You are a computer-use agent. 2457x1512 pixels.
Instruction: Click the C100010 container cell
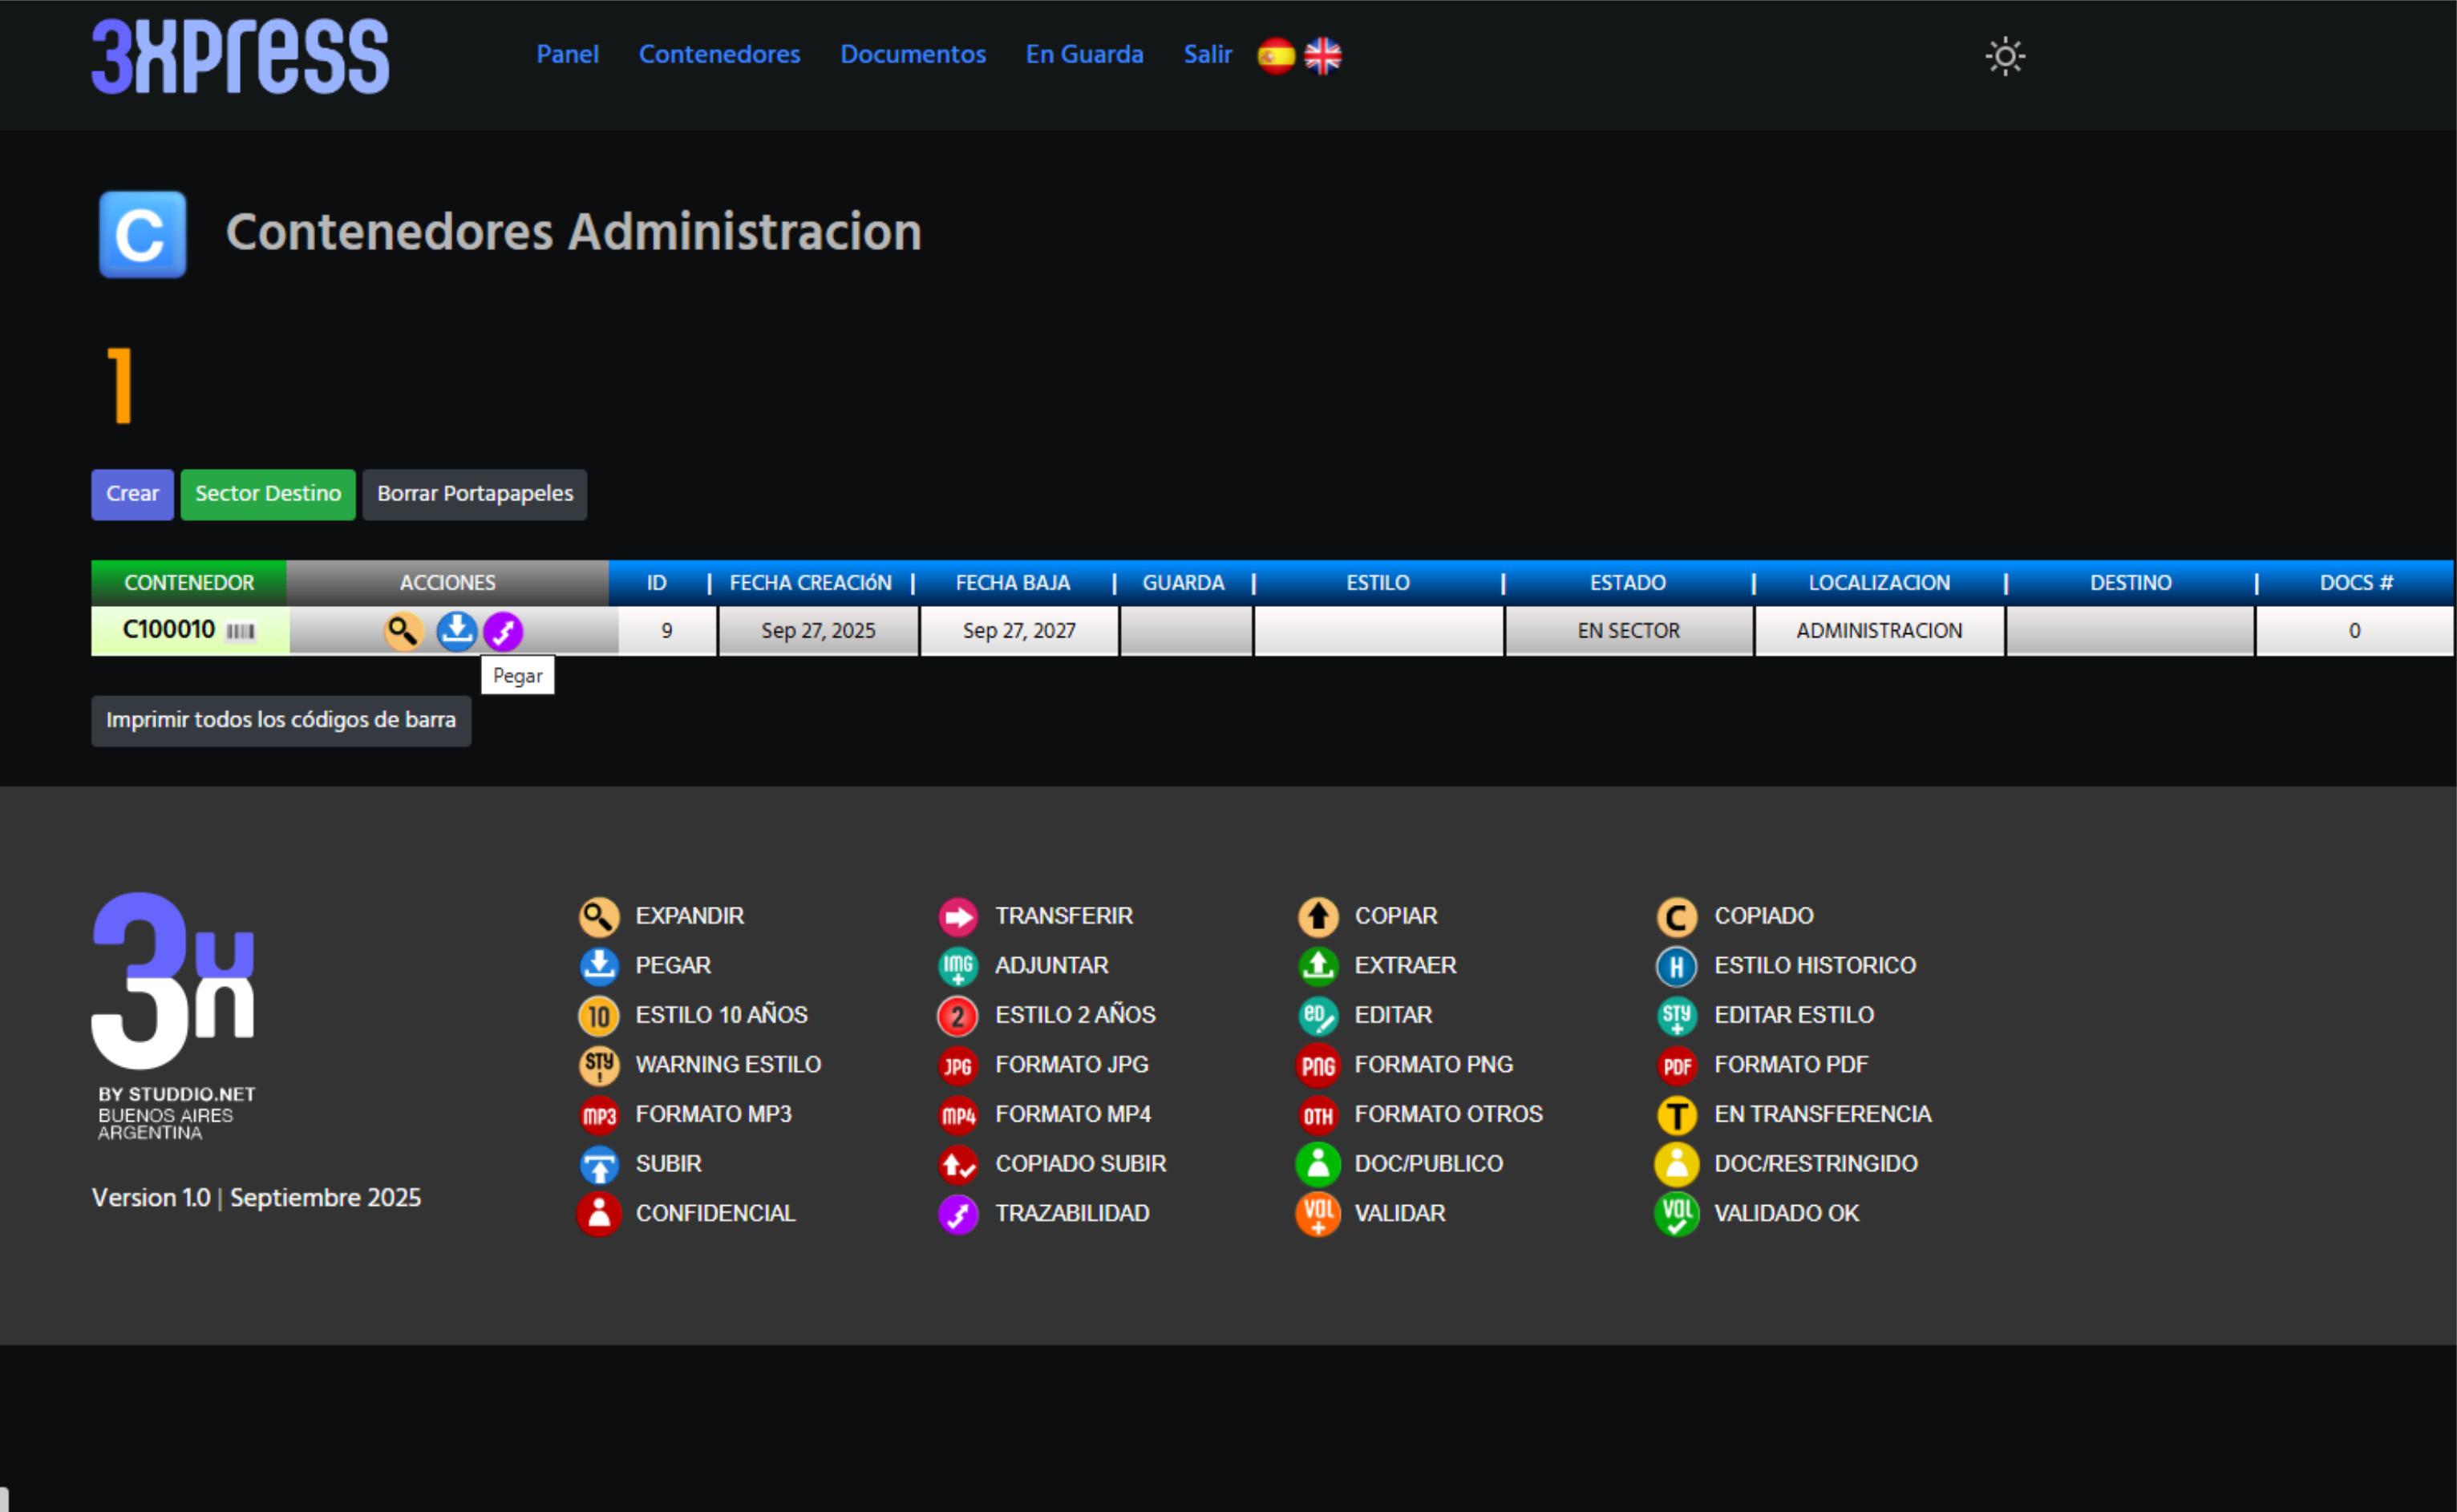point(168,630)
